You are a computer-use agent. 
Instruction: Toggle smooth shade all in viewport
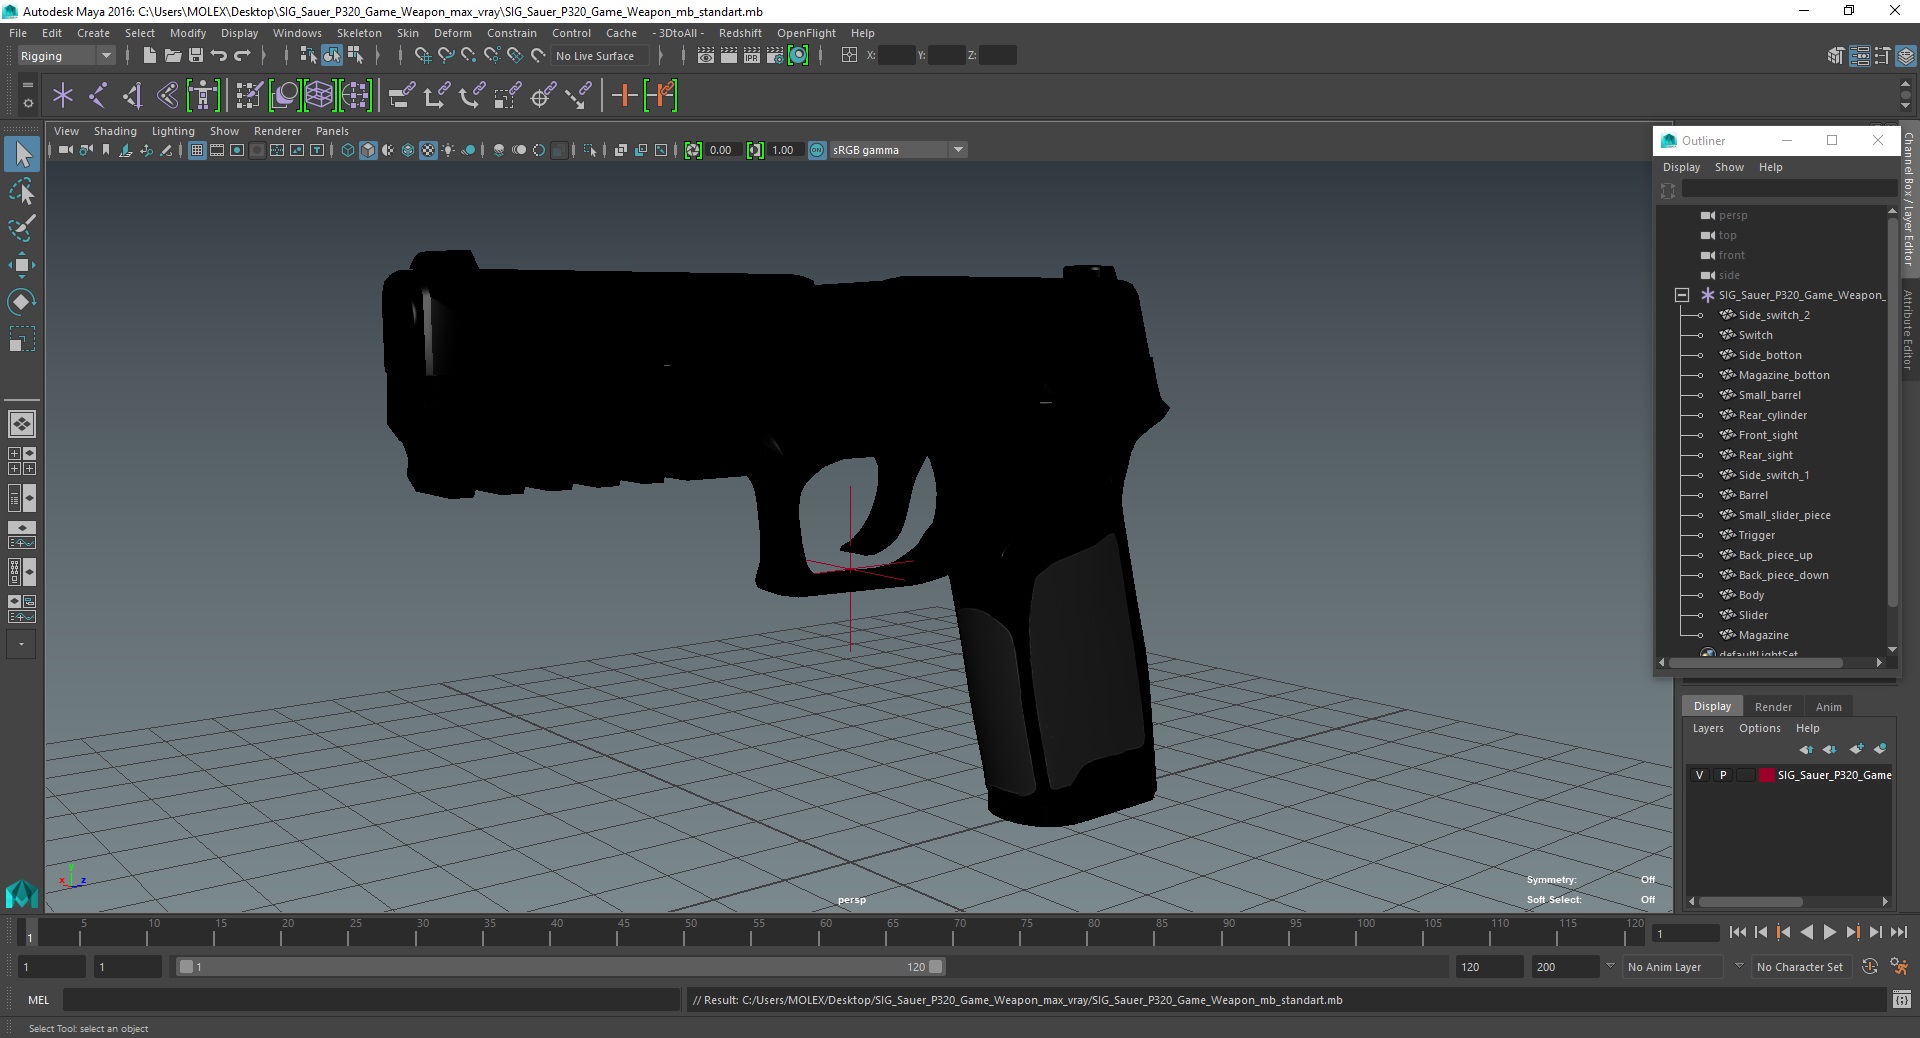(368, 150)
